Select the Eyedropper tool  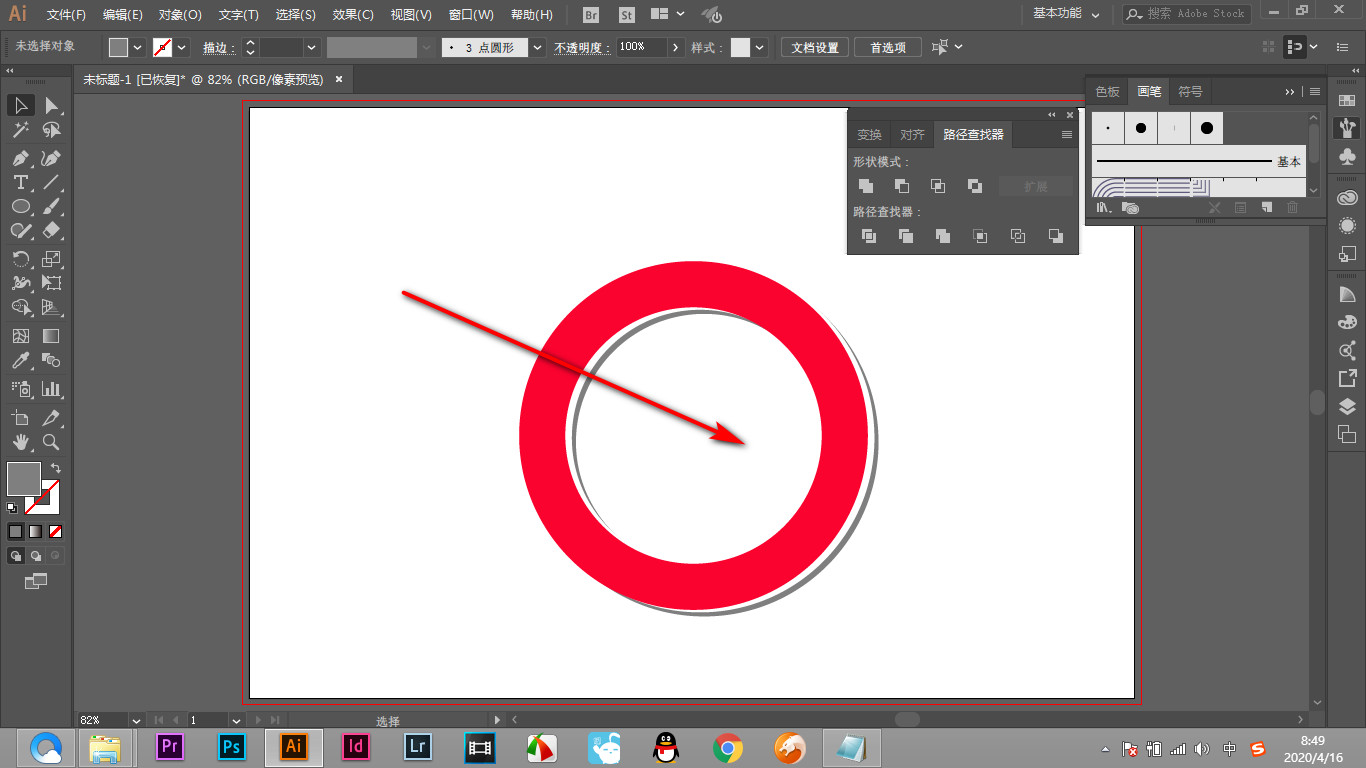(20, 360)
